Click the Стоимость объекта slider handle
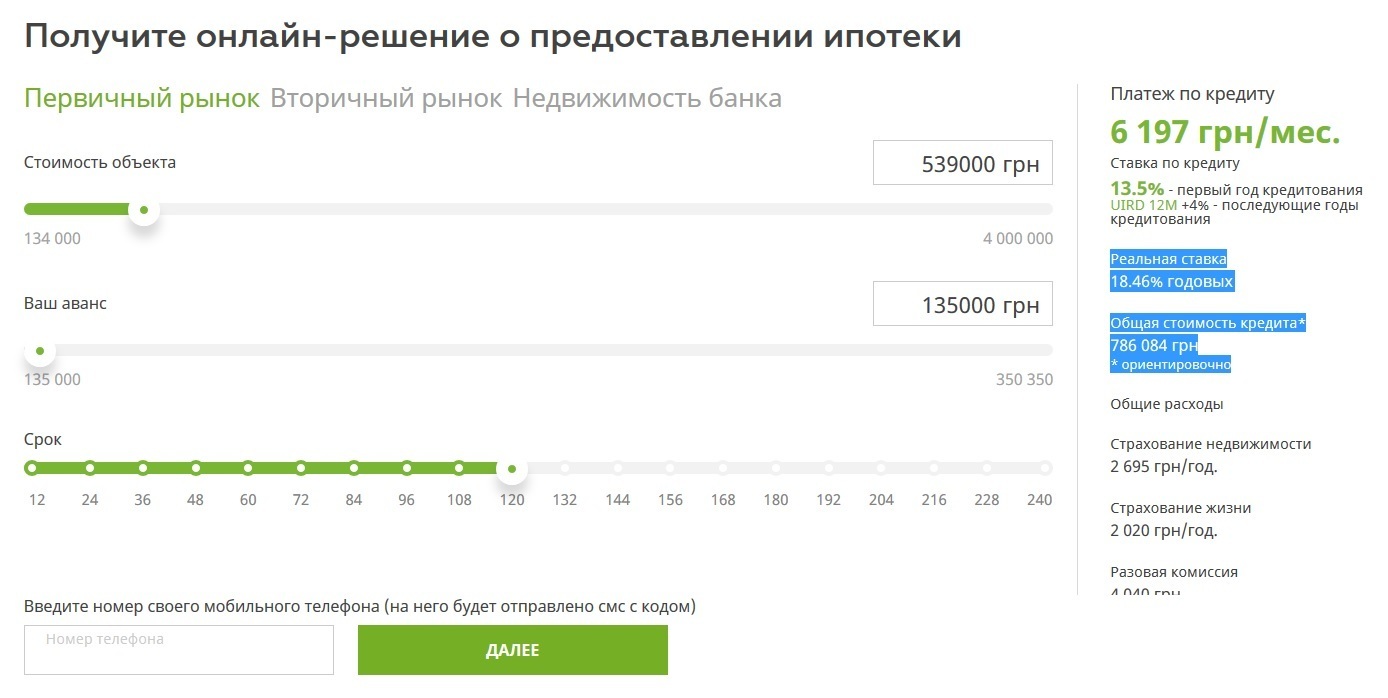This screenshot has width=1388, height=698. 144,210
